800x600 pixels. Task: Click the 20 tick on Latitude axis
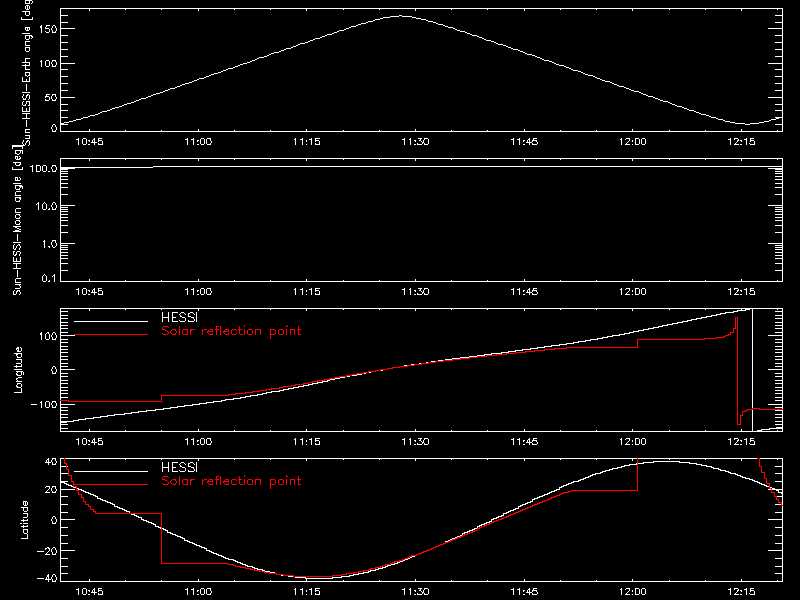pos(51,490)
